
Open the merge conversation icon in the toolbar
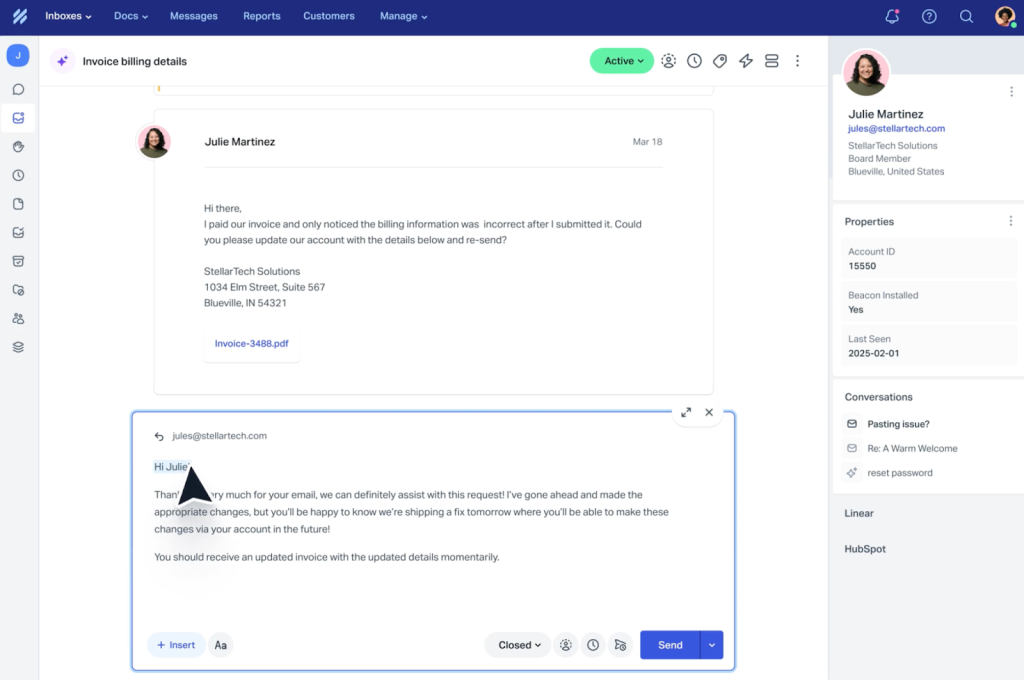[771, 60]
